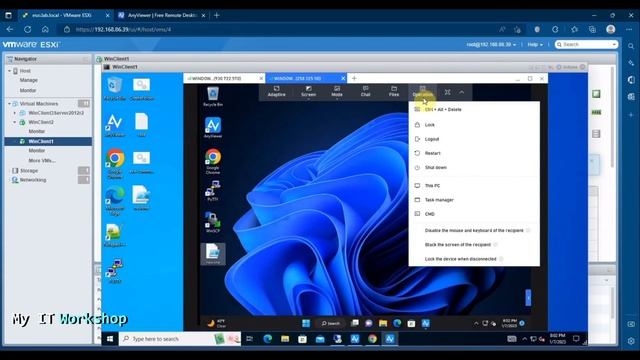Open the remote Recycle Bin icon
Viewport: 640px width, 360px height.
tap(213, 96)
